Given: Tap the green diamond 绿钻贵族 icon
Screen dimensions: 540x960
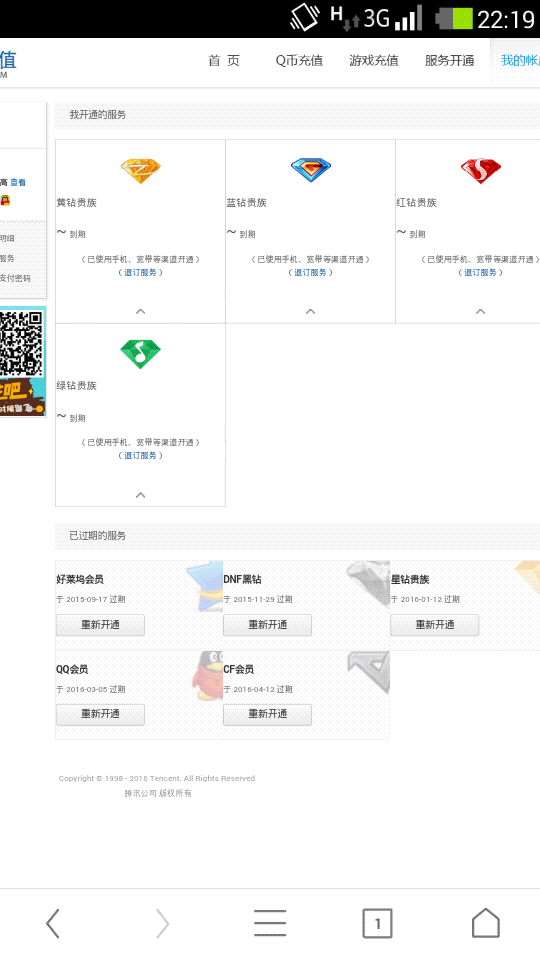Looking at the screenshot, I should tap(140, 354).
